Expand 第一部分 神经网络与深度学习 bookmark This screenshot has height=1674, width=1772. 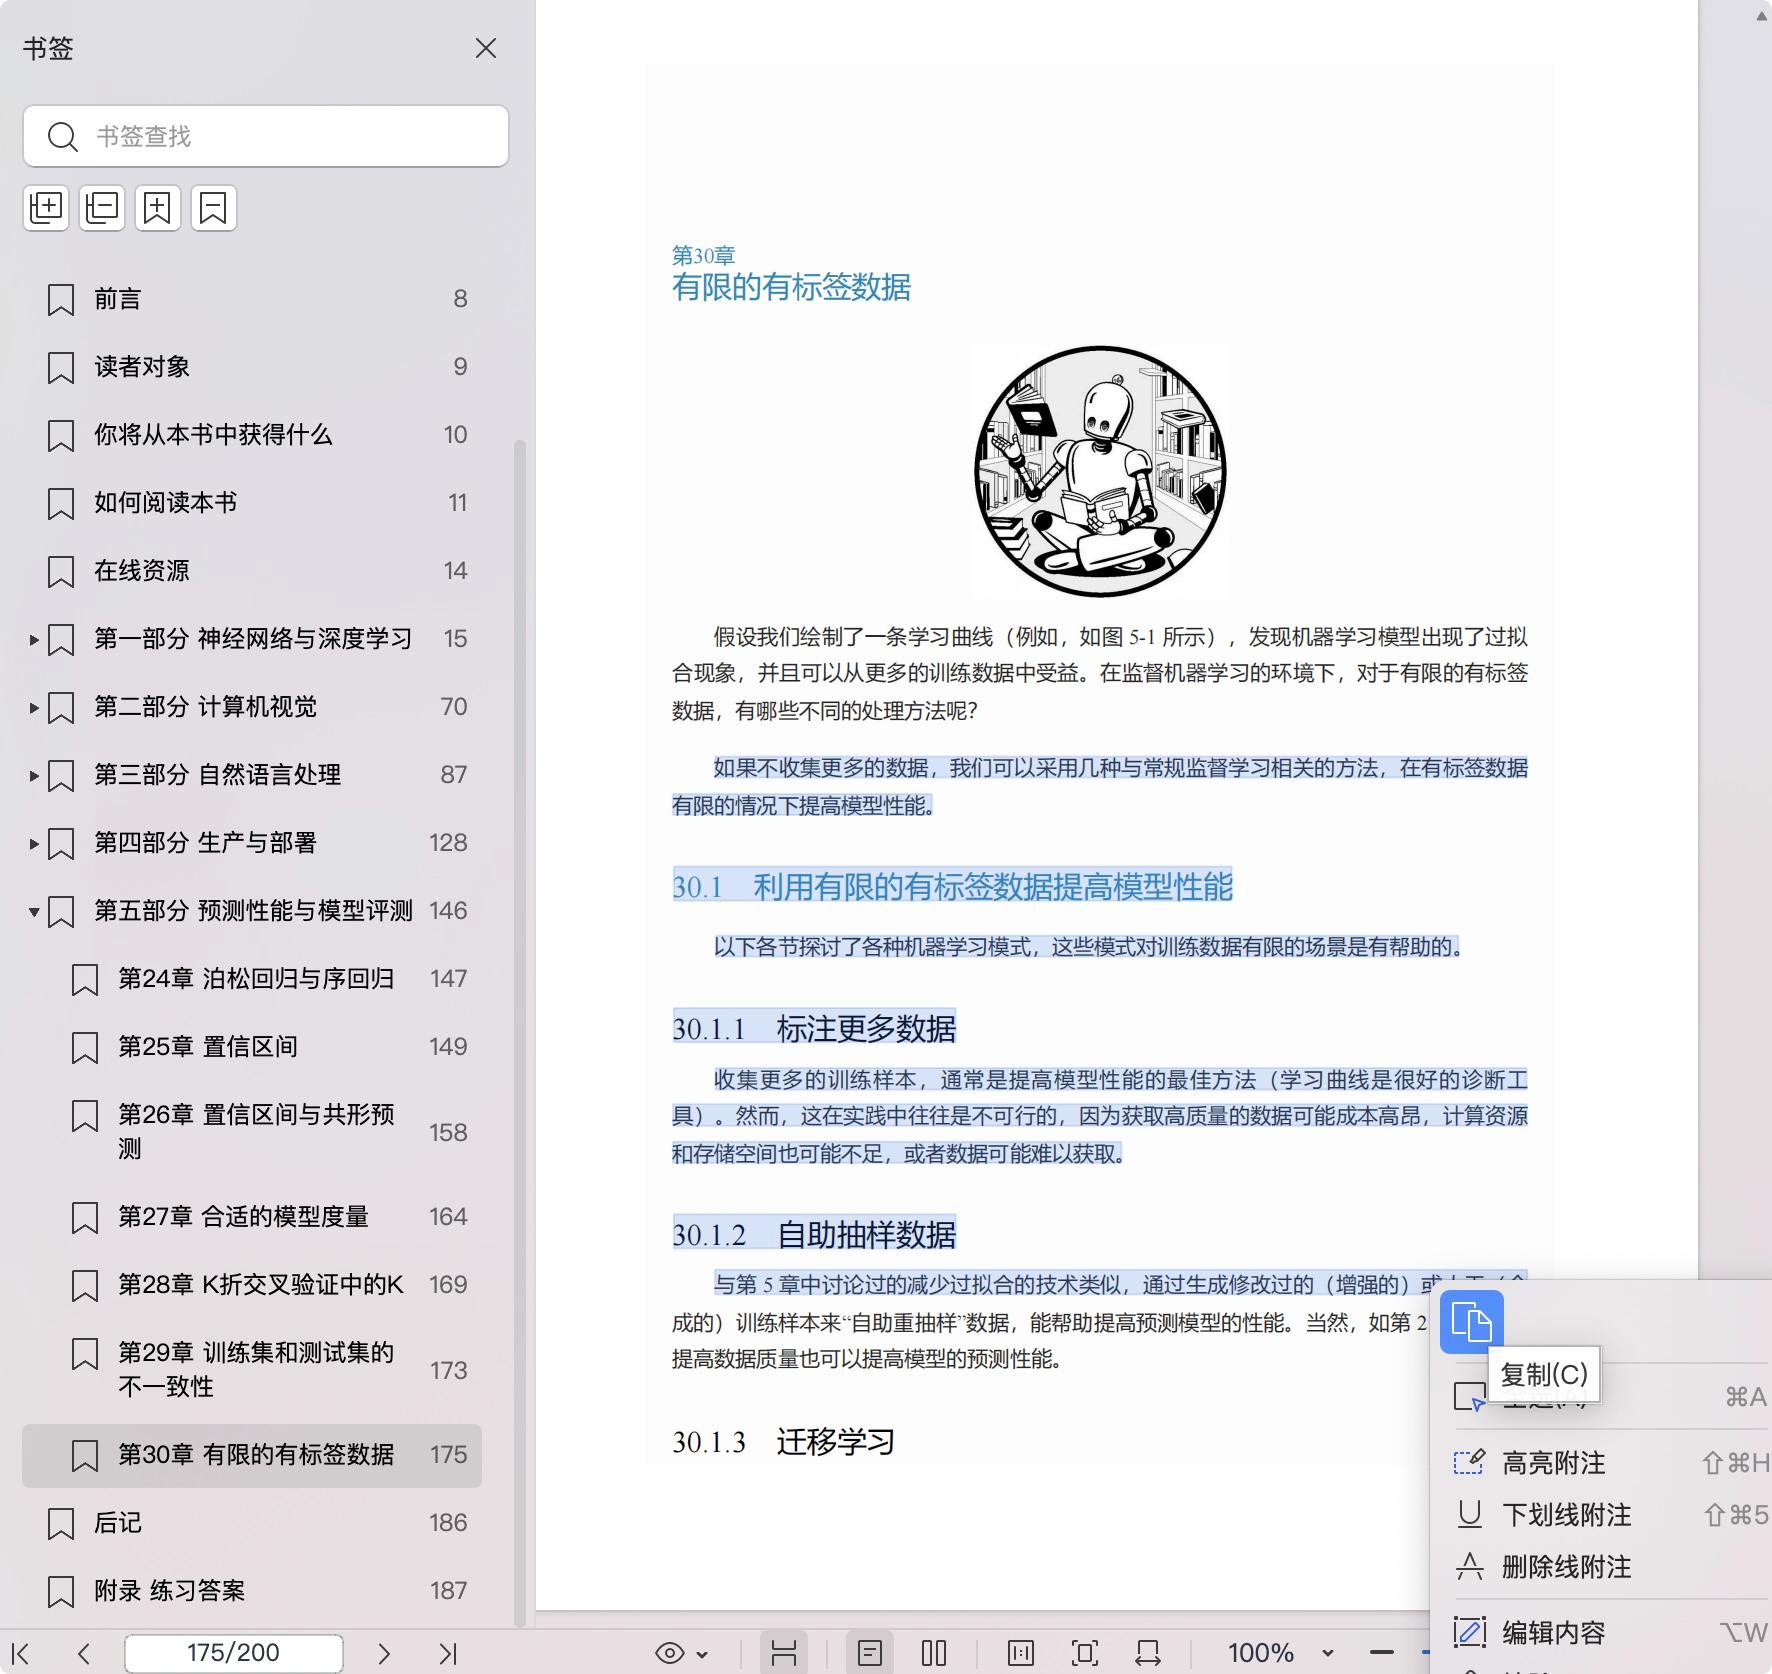pyautogui.click(x=34, y=639)
